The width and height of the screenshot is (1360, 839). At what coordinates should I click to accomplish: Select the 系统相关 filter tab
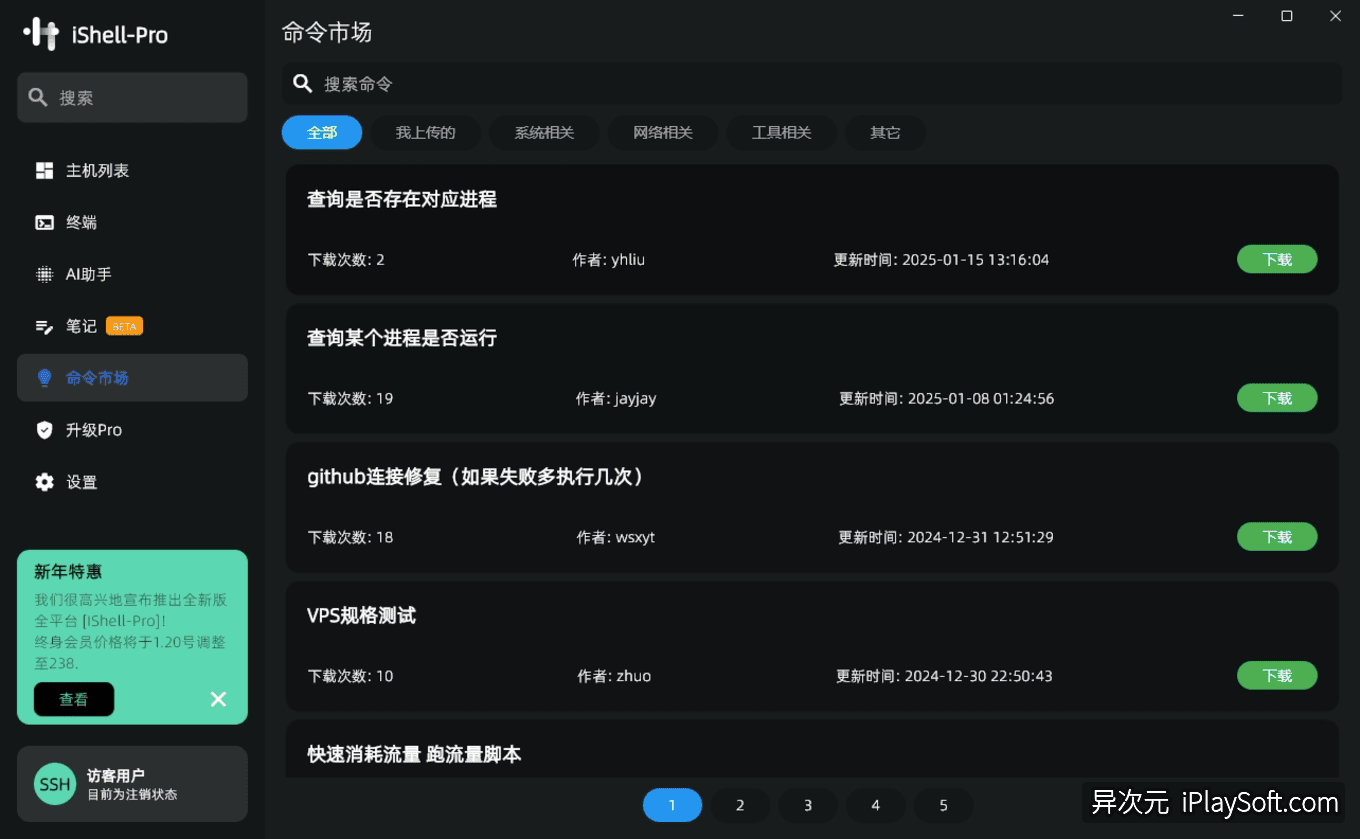pyautogui.click(x=544, y=132)
